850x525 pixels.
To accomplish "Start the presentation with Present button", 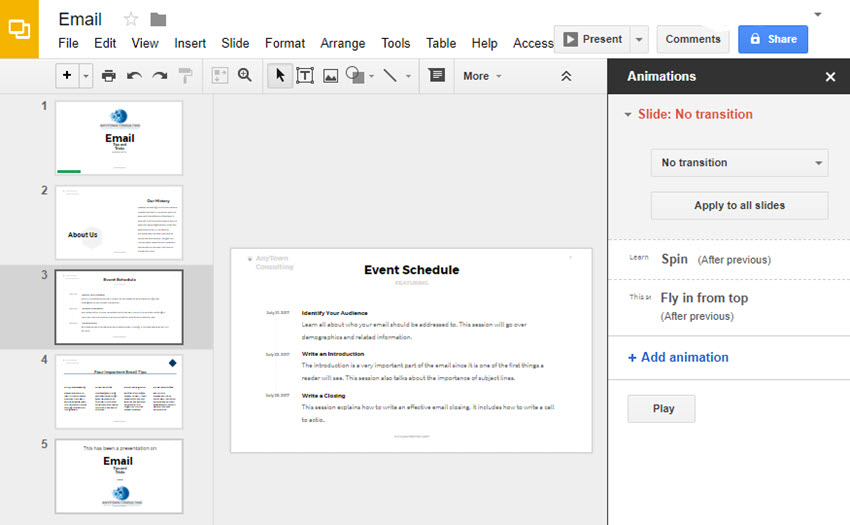I will pyautogui.click(x=593, y=39).
